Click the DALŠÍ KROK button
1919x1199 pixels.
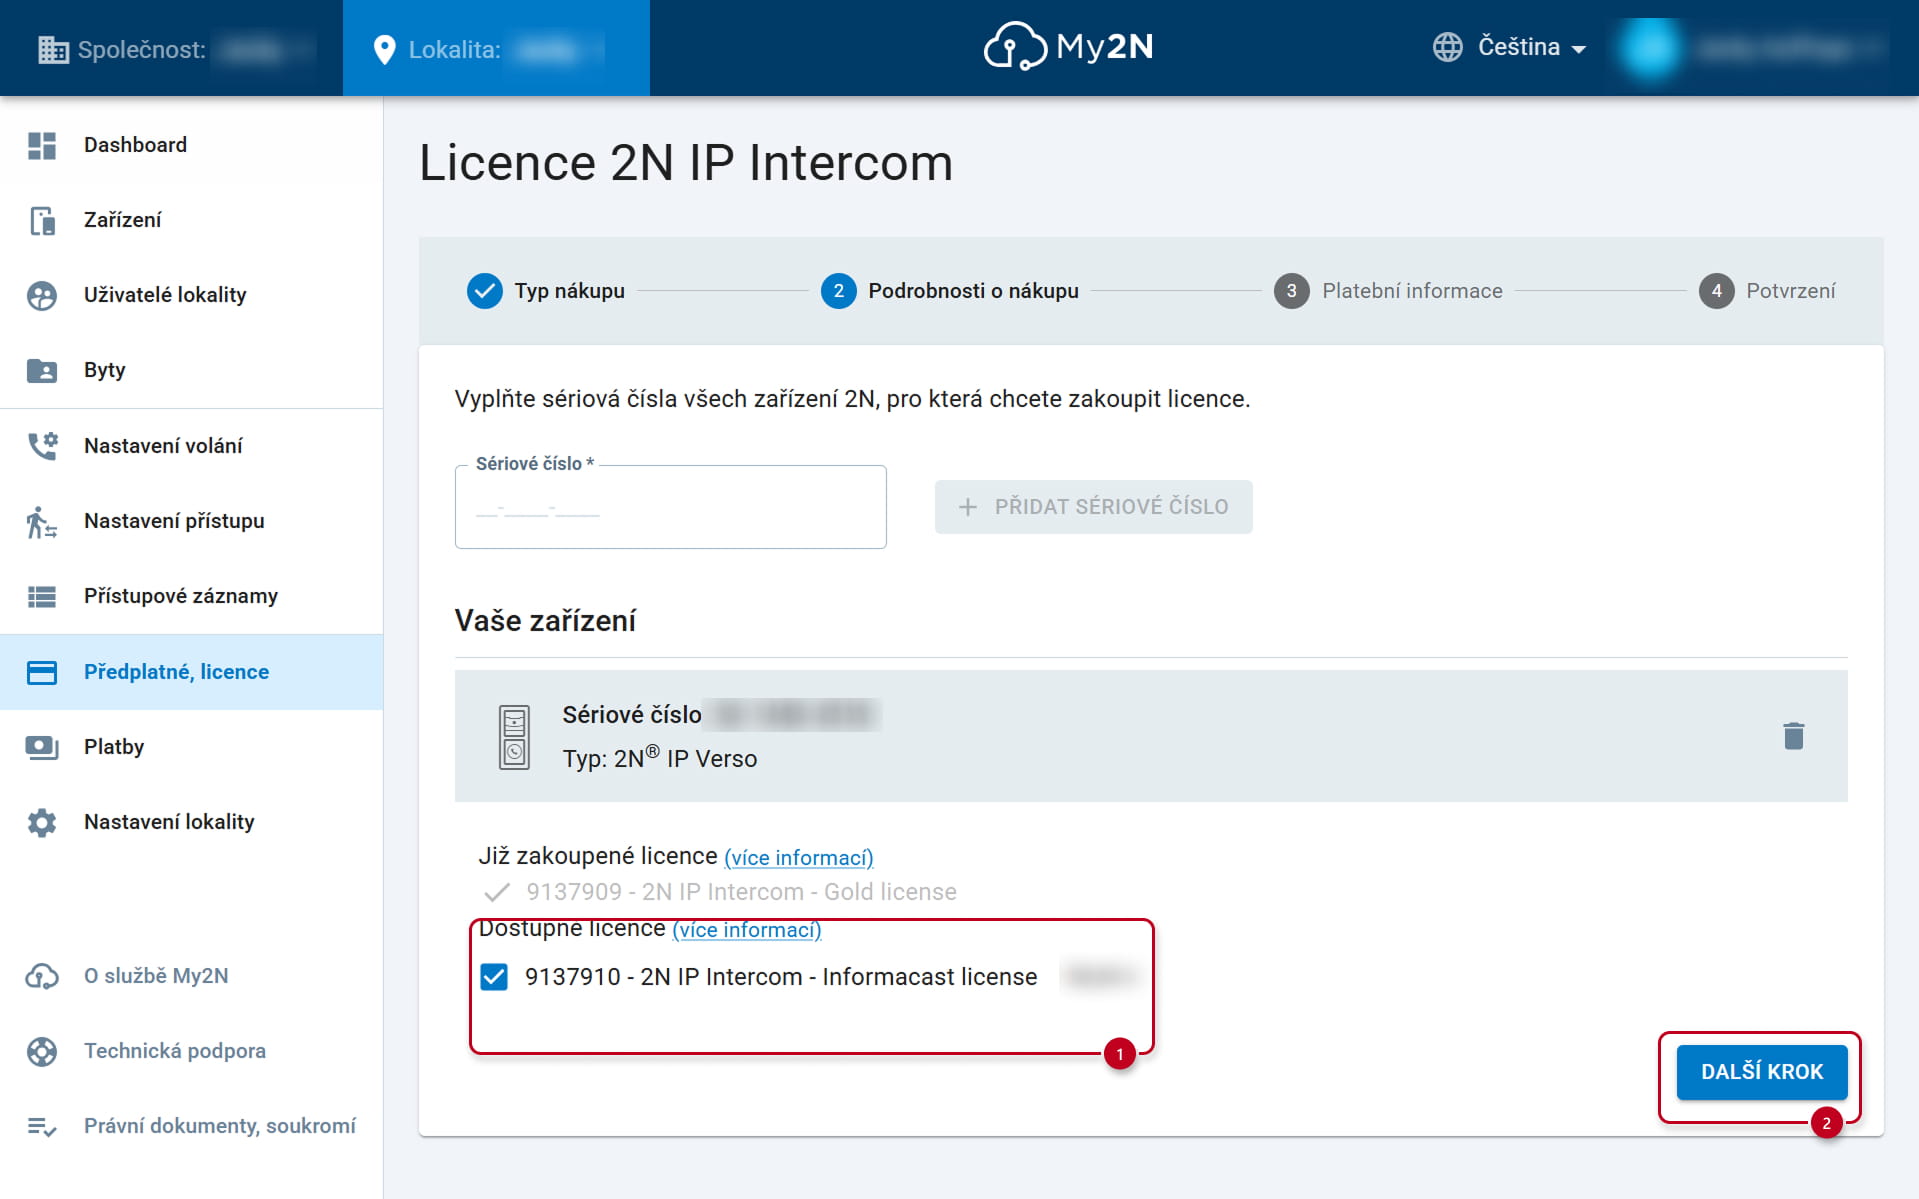[x=1762, y=1072]
